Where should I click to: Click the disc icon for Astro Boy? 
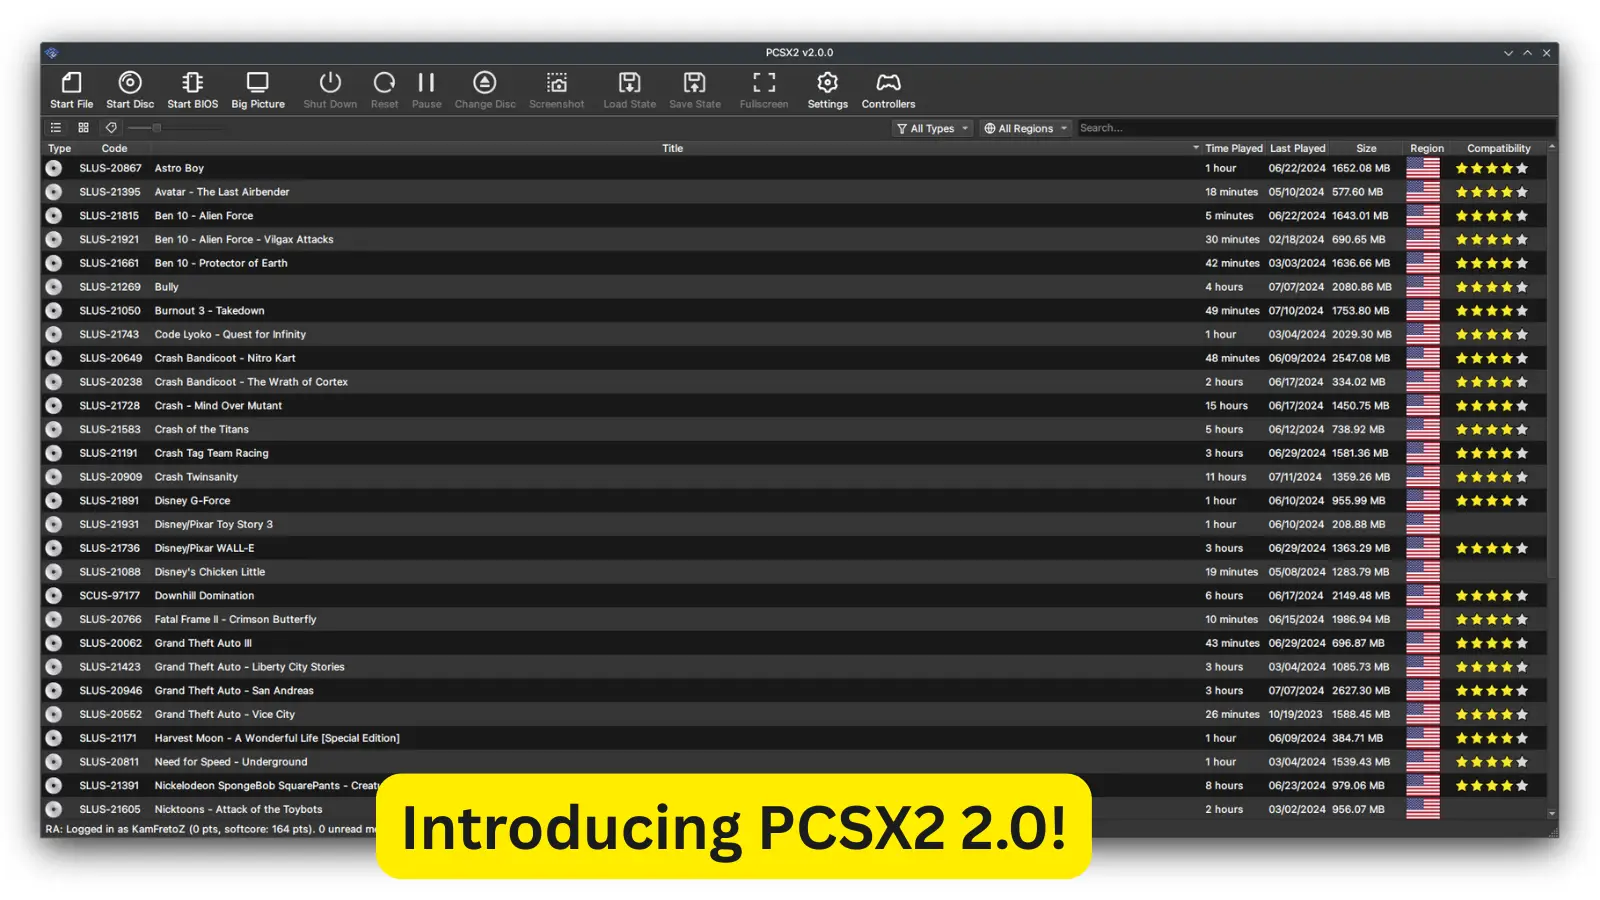point(54,168)
